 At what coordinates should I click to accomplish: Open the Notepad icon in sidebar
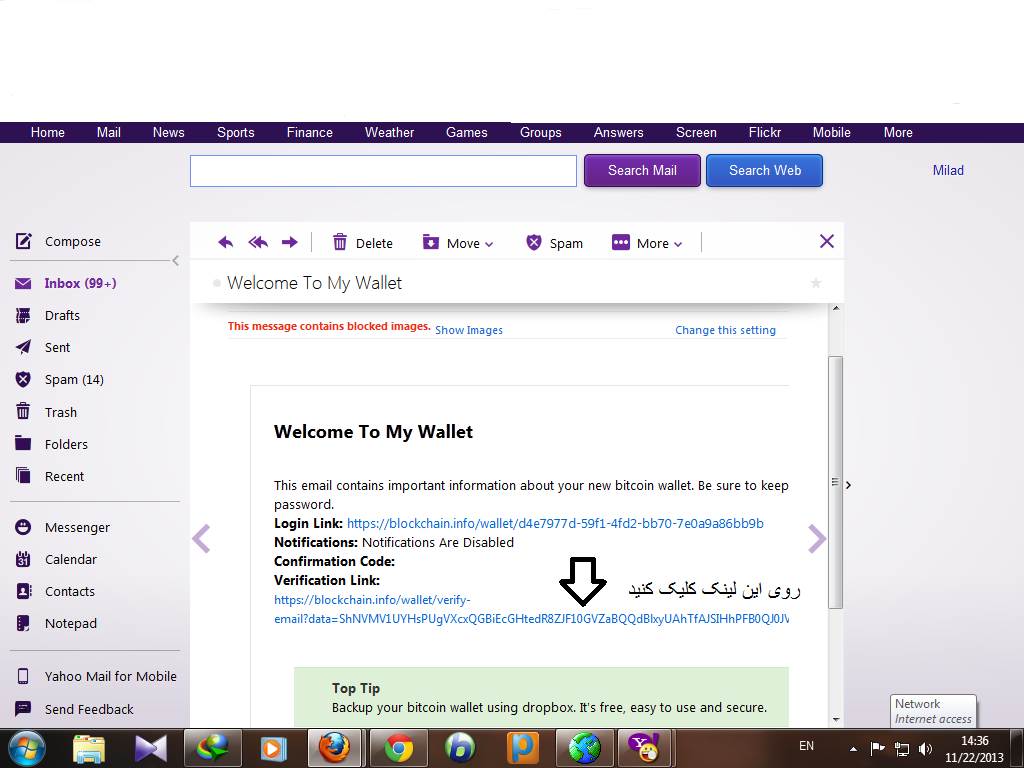point(23,623)
